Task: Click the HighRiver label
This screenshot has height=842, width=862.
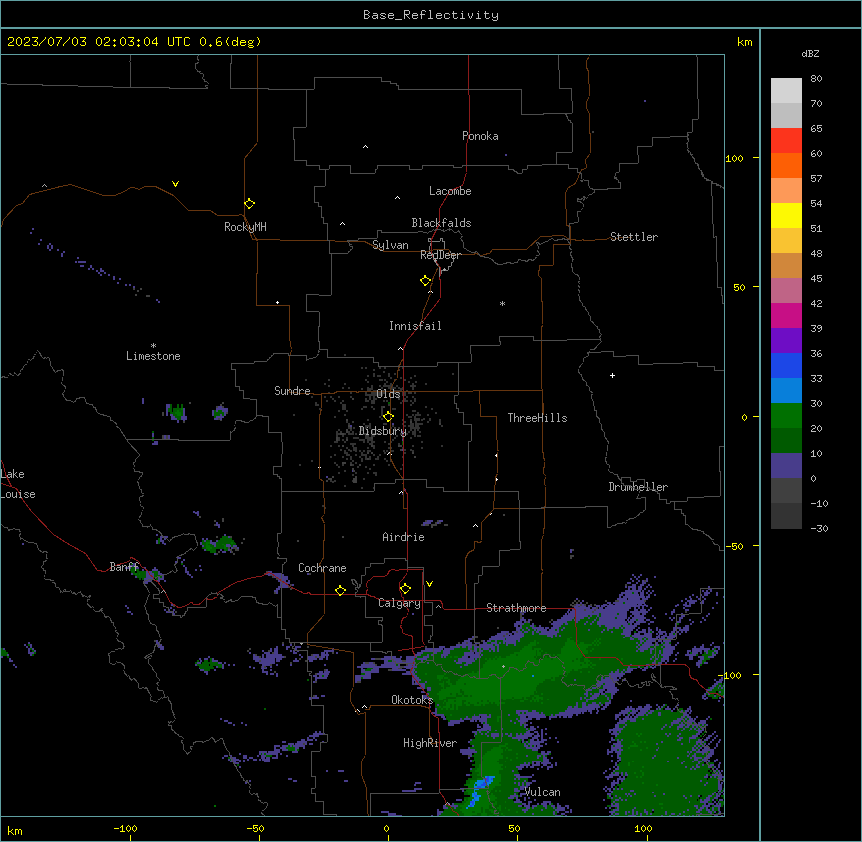Action: (x=430, y=743)
